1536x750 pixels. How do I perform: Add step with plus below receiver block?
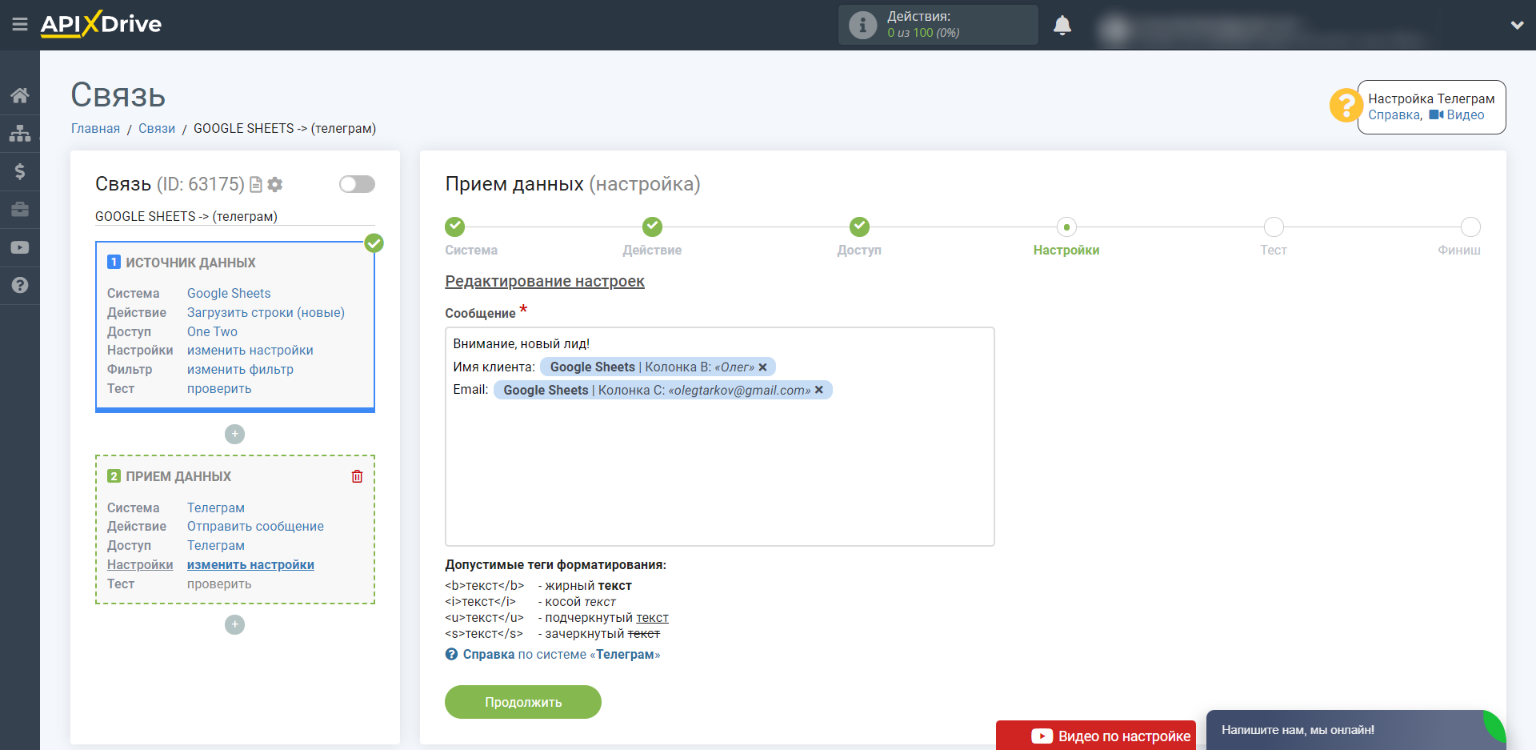(235, 625)
